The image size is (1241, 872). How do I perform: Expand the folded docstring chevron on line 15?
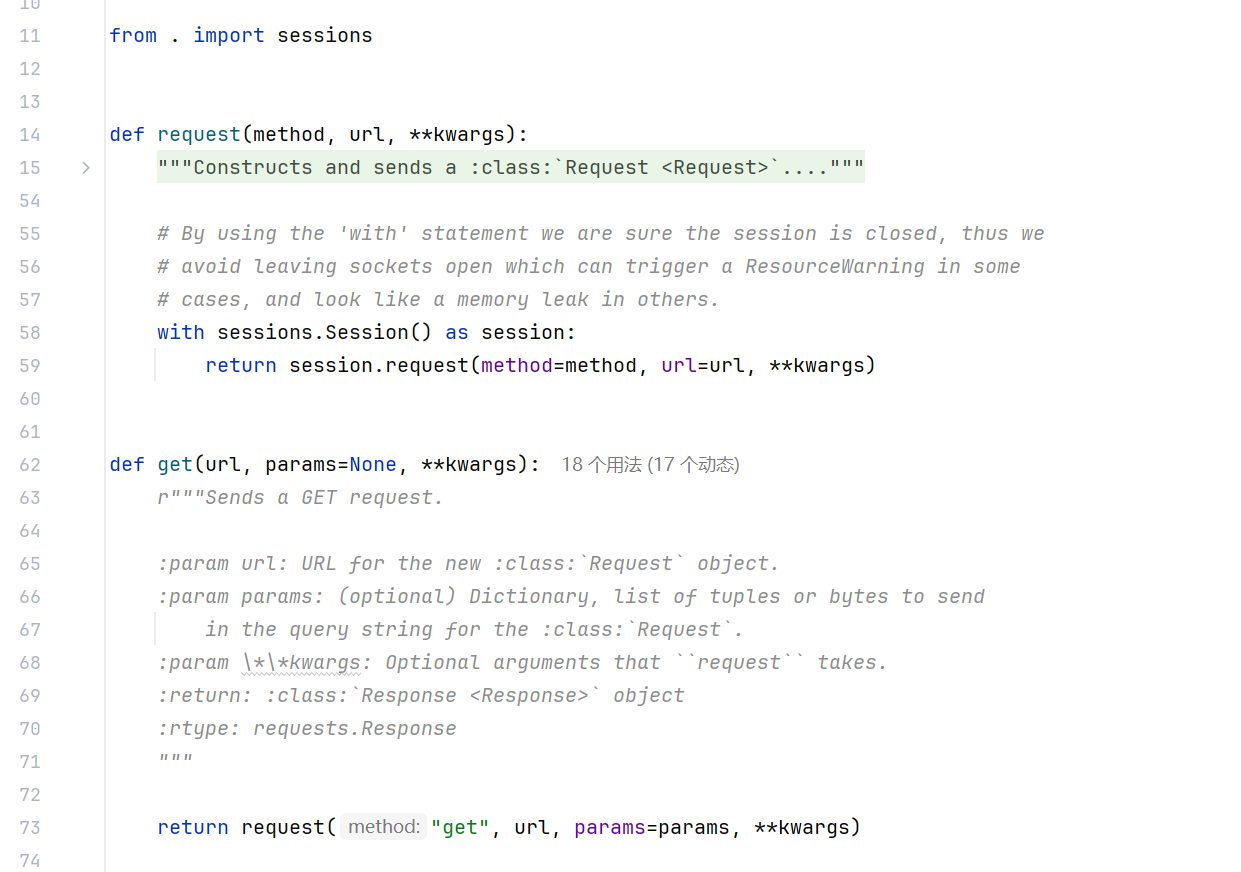pos(86,168)
